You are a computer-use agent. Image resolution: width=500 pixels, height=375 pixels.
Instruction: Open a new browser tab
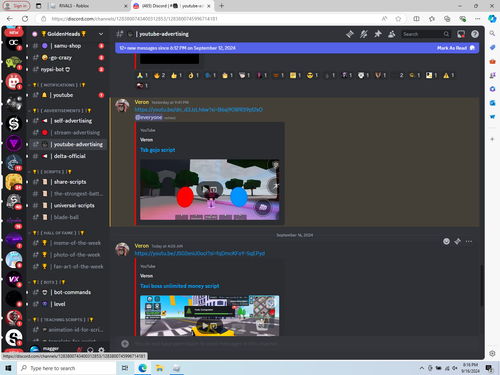coord(222,6)
